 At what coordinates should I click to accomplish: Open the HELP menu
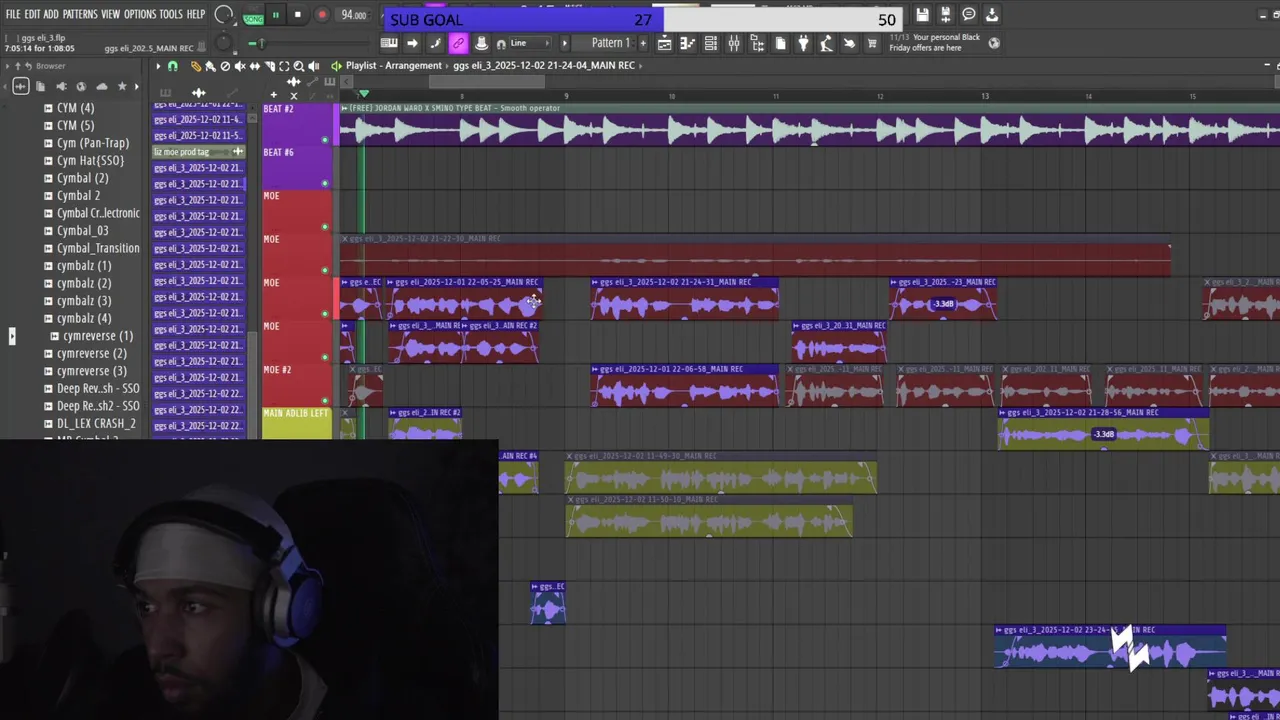pos(196,14)
